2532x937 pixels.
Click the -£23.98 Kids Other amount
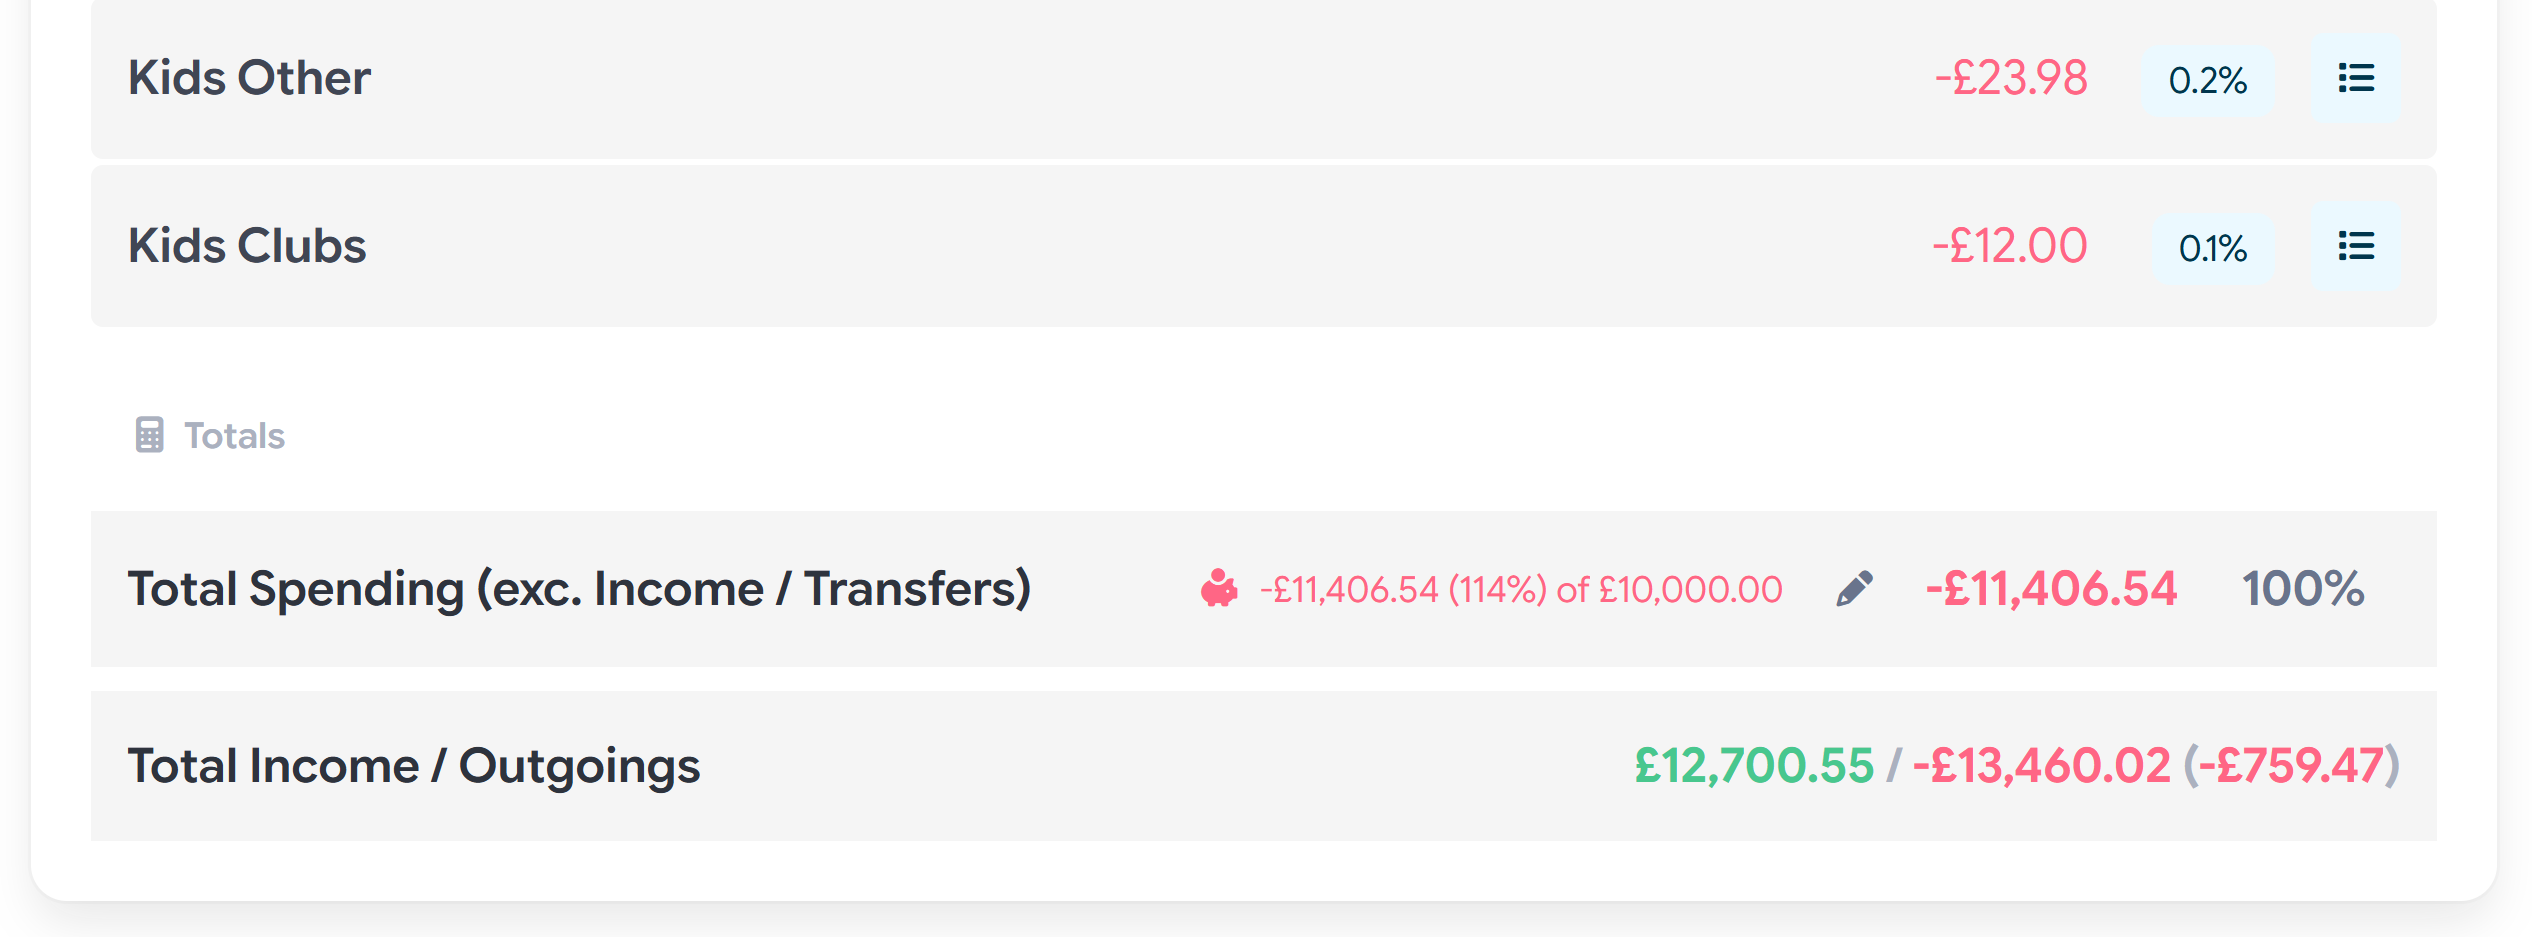pyautogui.click(x=2011, y=78)
